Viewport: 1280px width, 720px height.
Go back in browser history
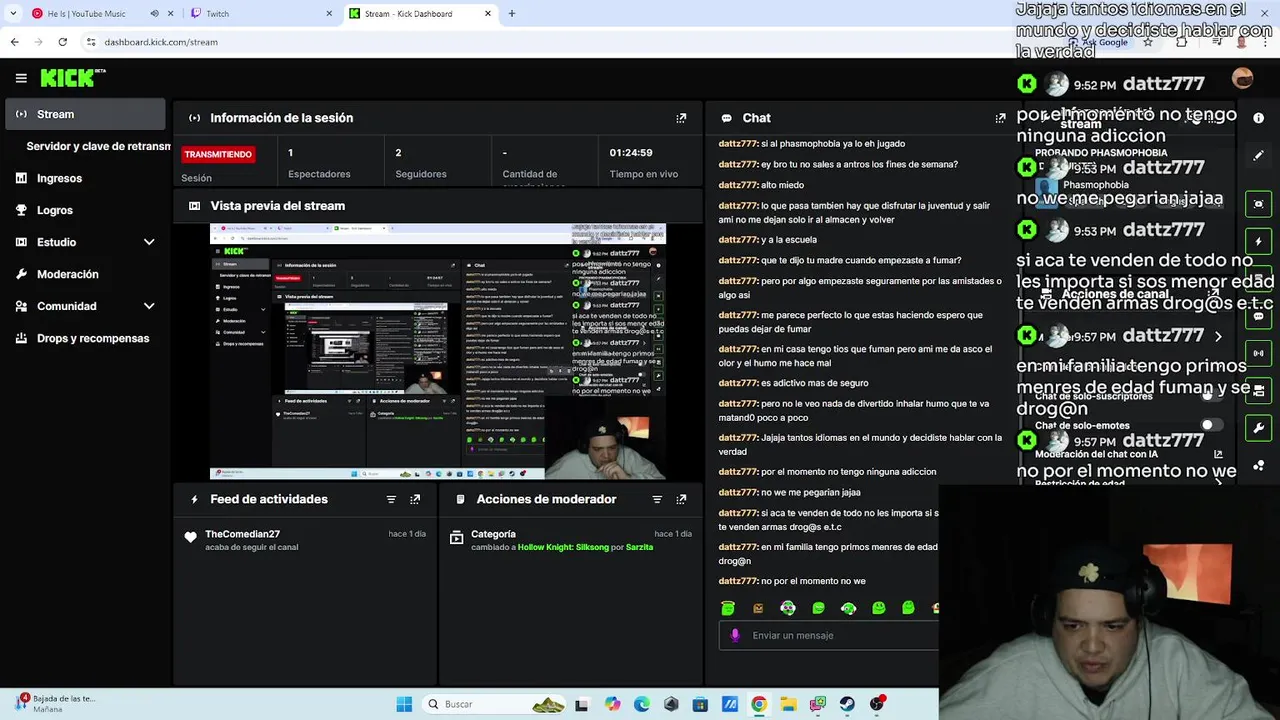[14, 42]
